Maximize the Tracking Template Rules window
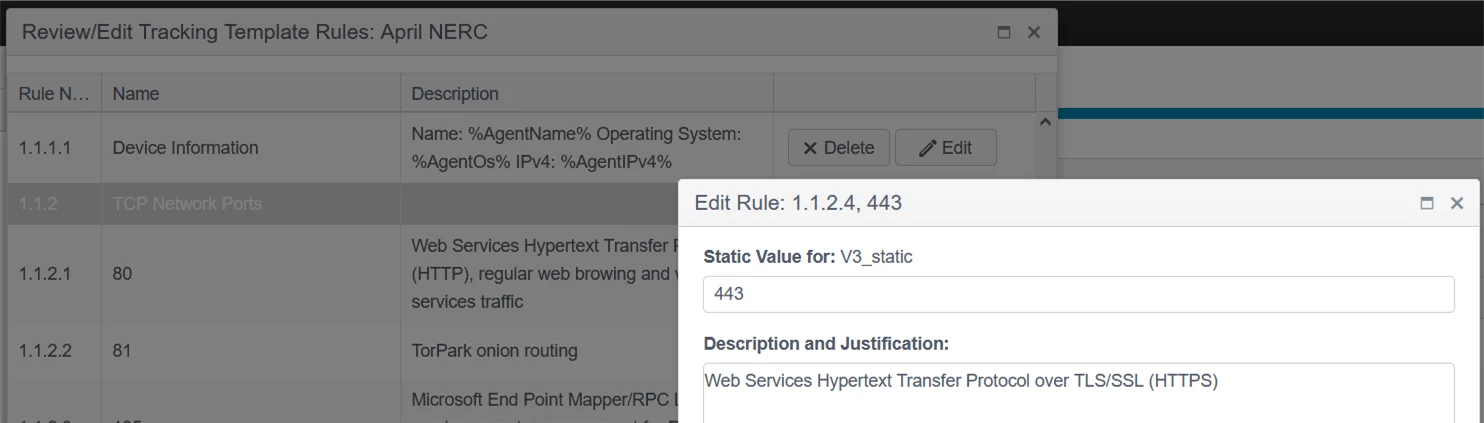 [1004, 32]
